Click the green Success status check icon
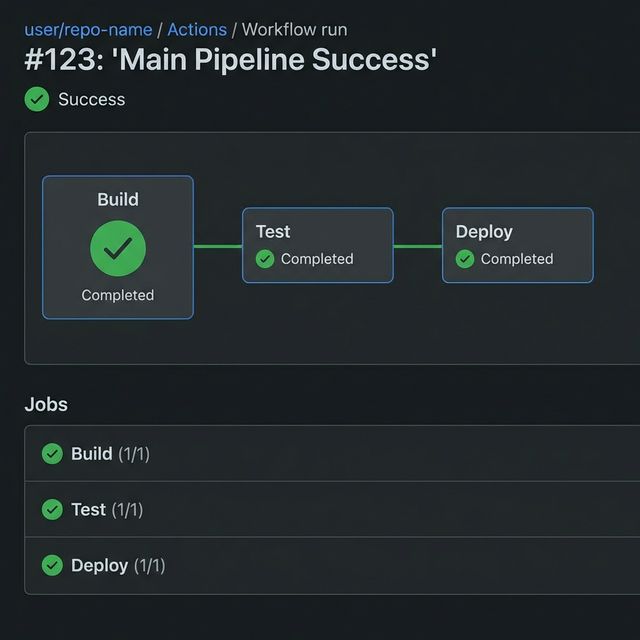This screenshot has width=640, height=640. pyautogui.click(x=36, y=99)
